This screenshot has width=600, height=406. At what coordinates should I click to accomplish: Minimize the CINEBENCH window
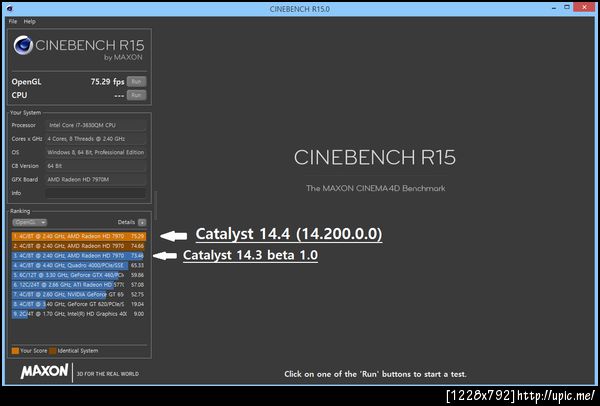coord(555,8)
